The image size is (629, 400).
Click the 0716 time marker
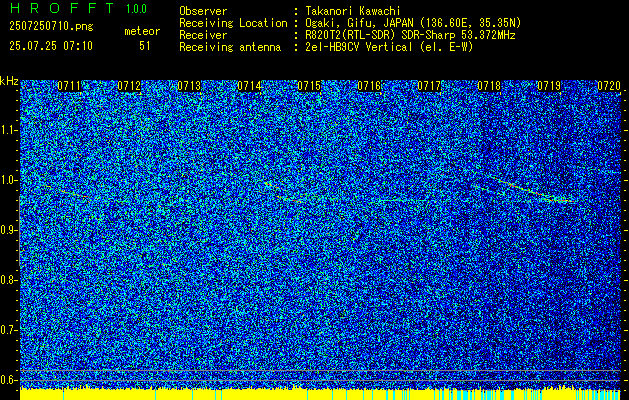coord(369,86)
